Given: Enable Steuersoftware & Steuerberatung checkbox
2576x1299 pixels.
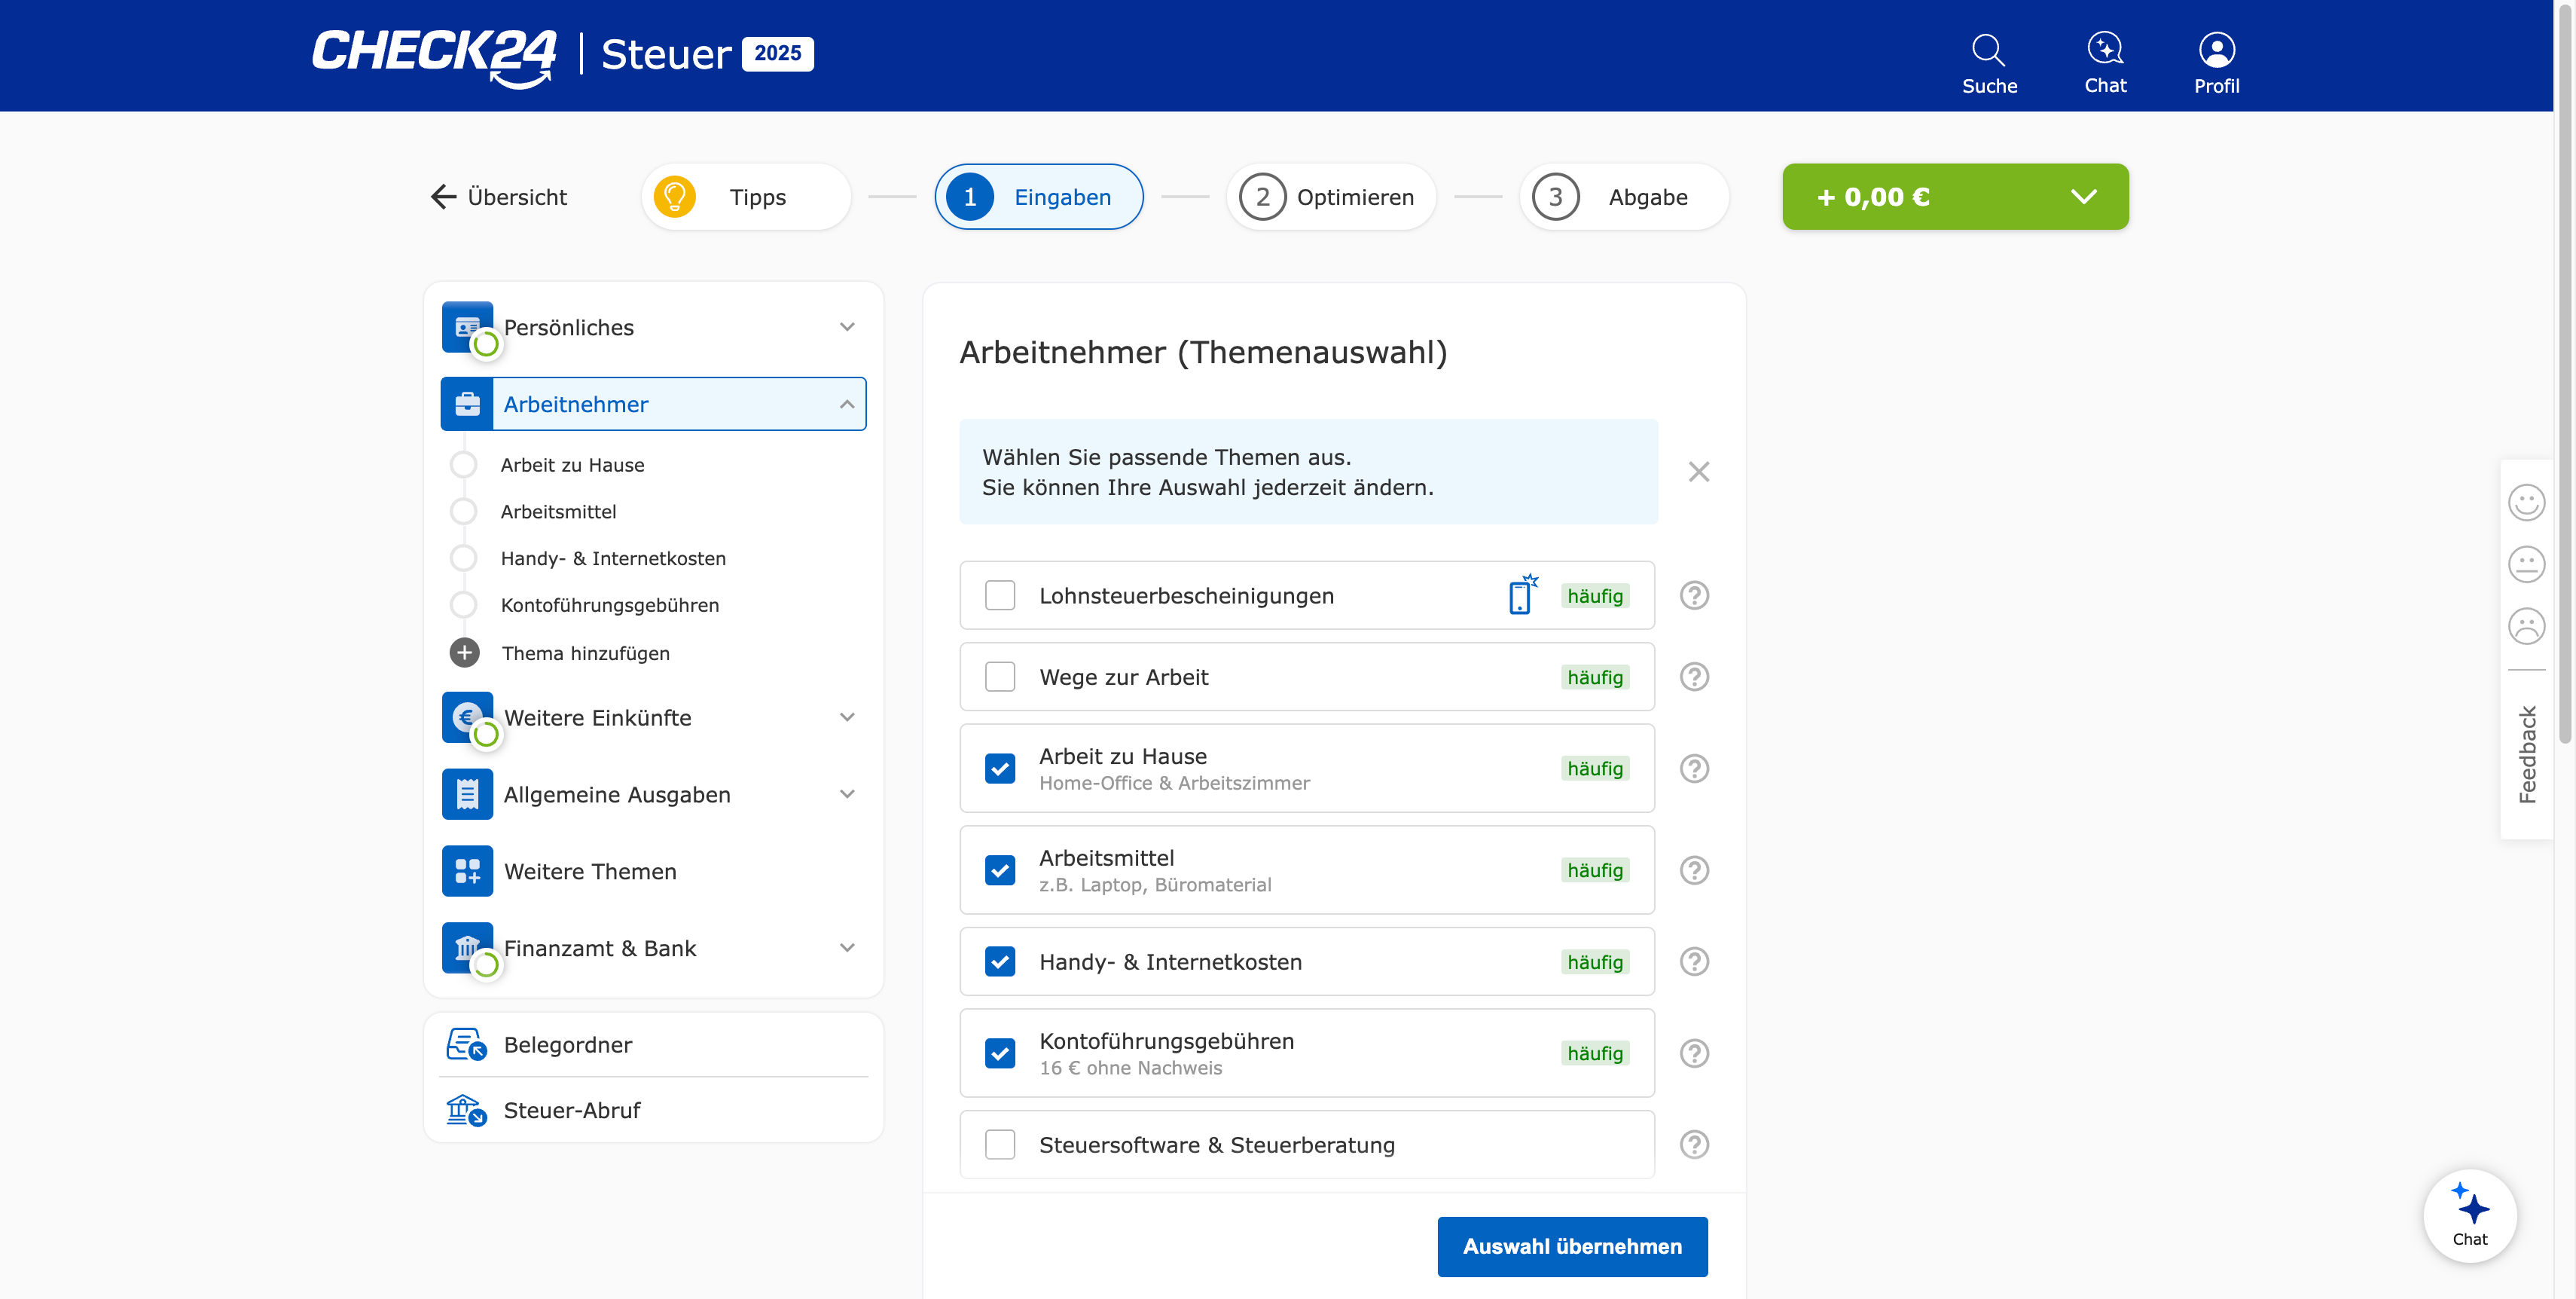Looking at the screenshot, I should click(1000, 1144).
